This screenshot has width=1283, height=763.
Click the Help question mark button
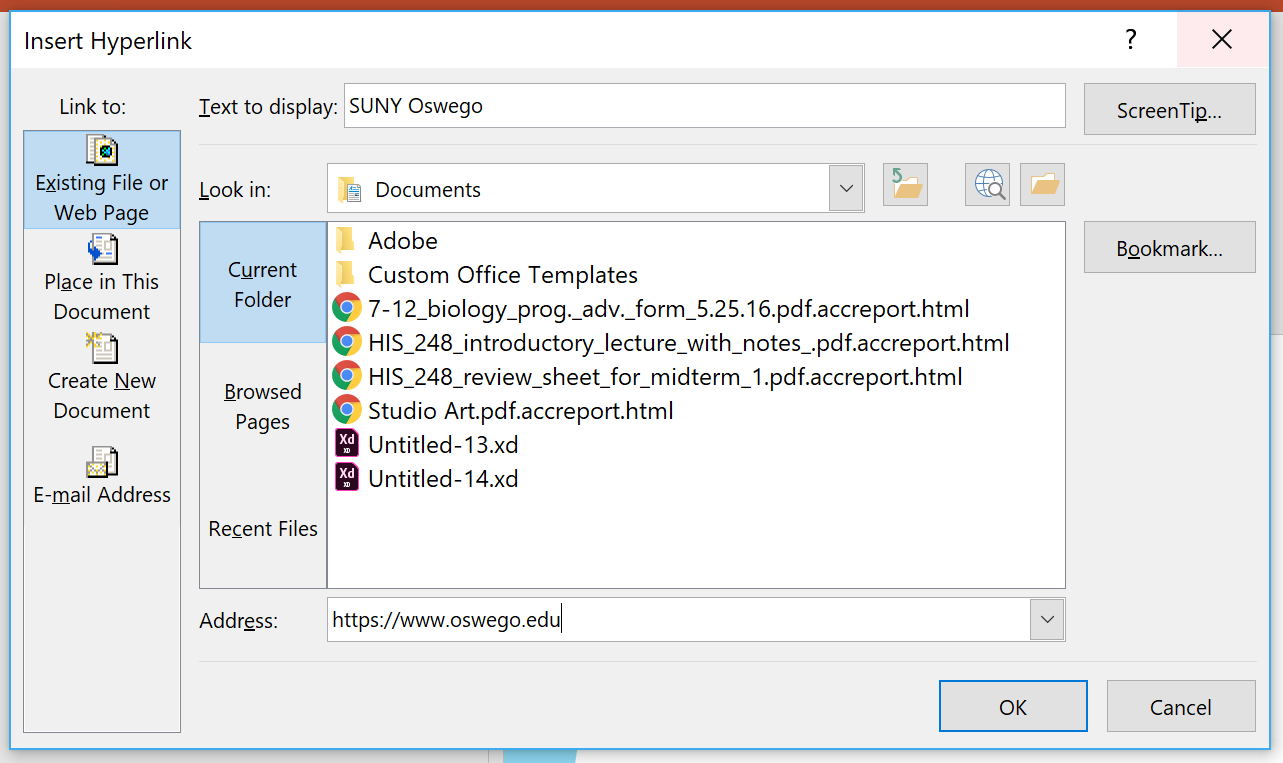(1131, 40)
